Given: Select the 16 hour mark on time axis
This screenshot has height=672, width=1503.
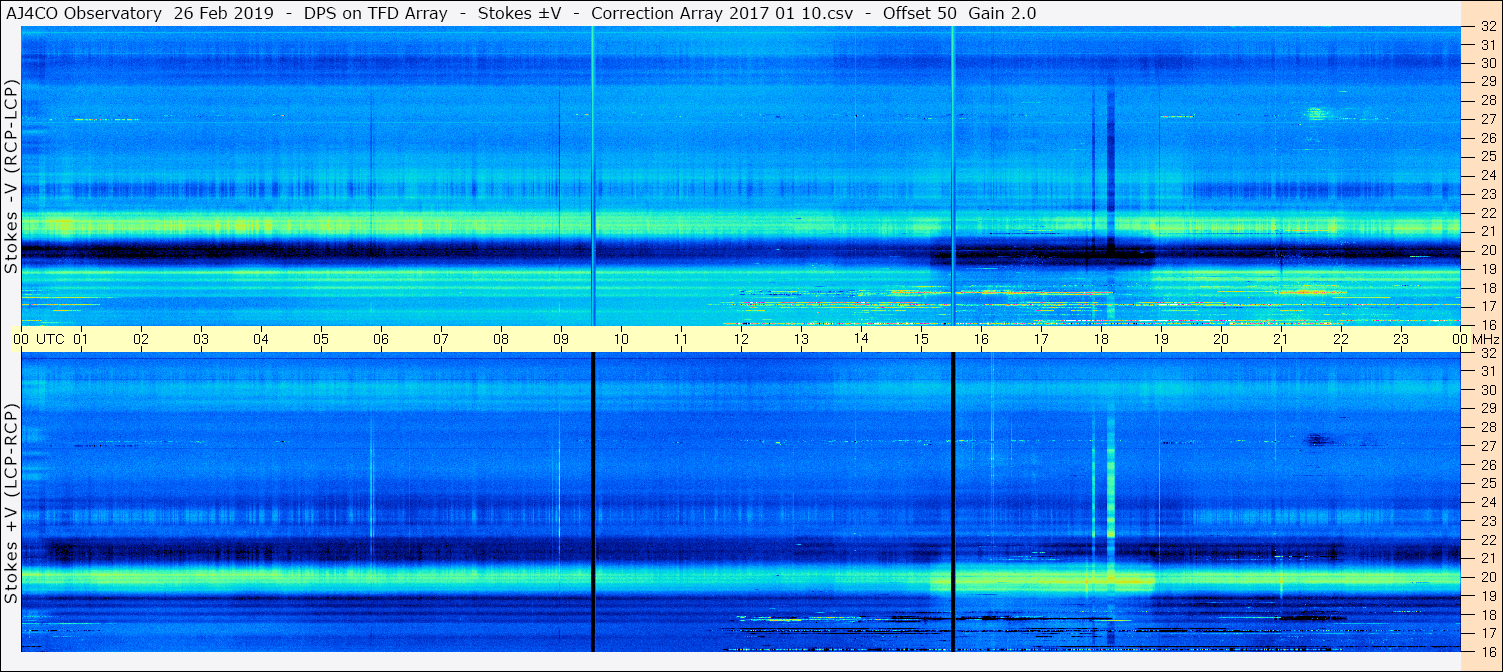Looking at the screenshot, I should point(981,339).
